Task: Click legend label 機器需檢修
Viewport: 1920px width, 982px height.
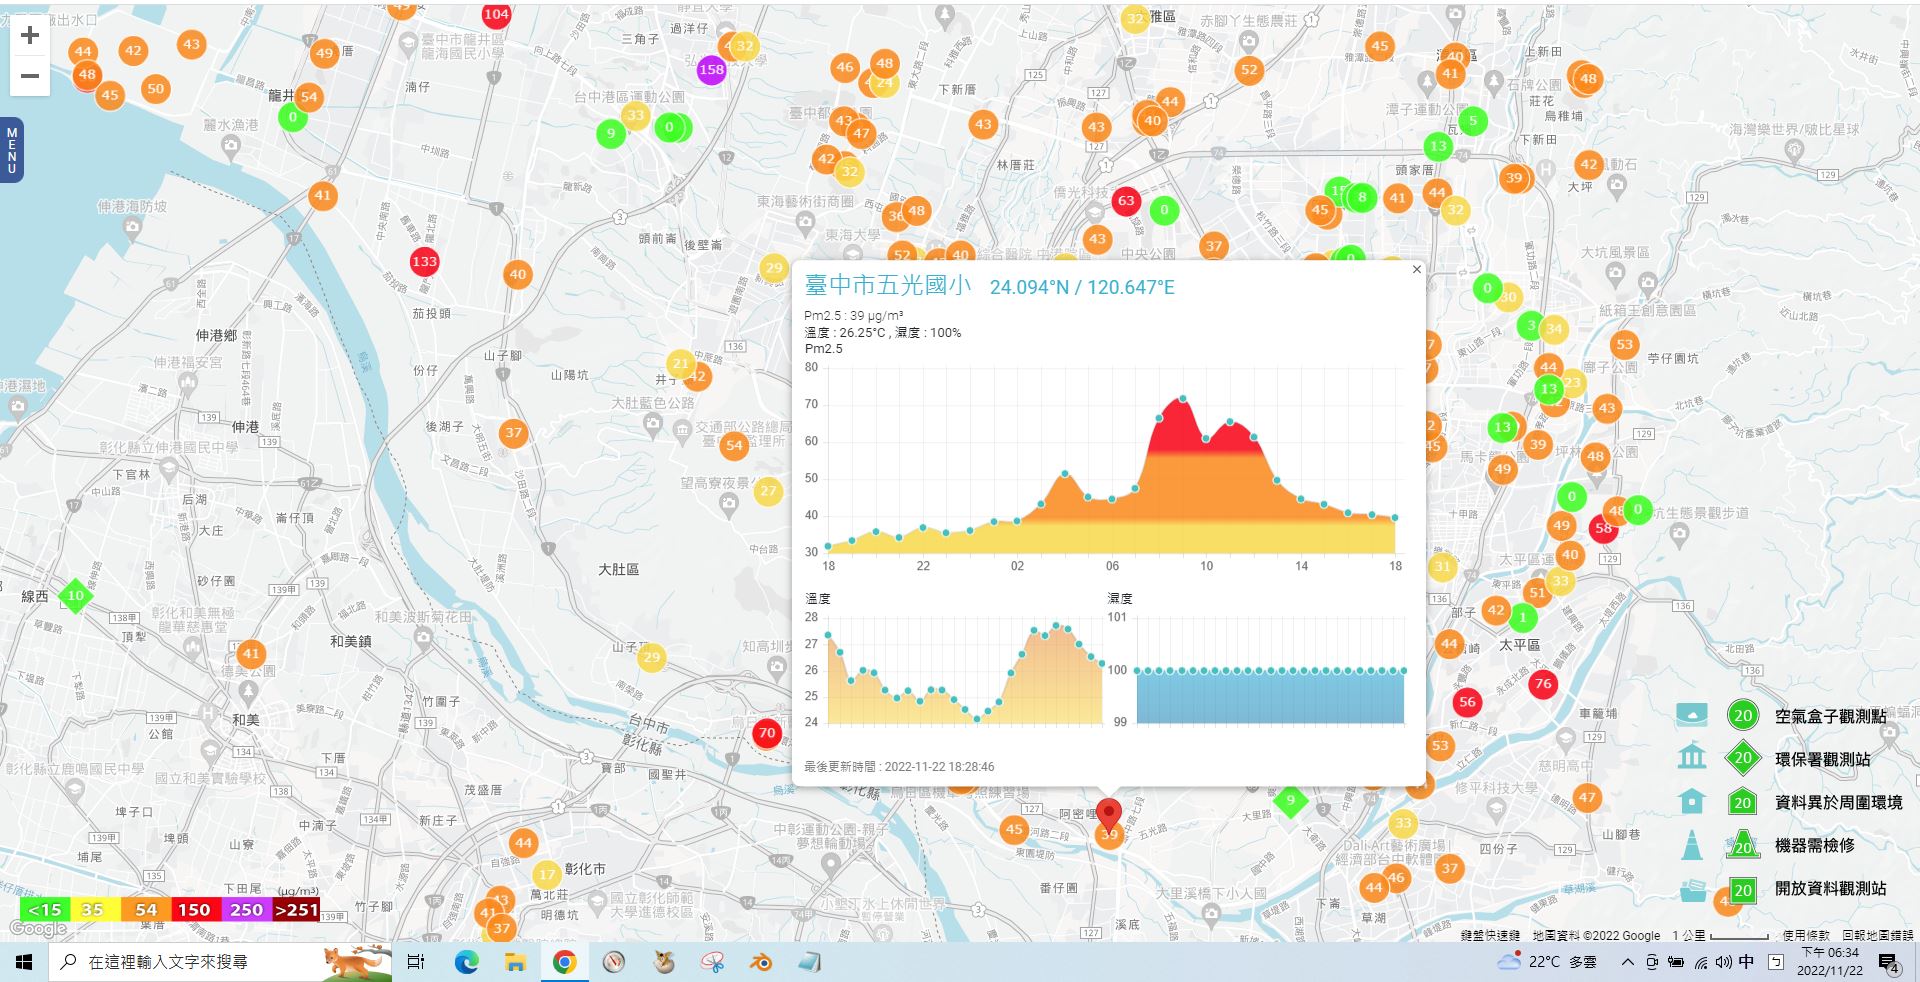Action: coord(1814,845)
